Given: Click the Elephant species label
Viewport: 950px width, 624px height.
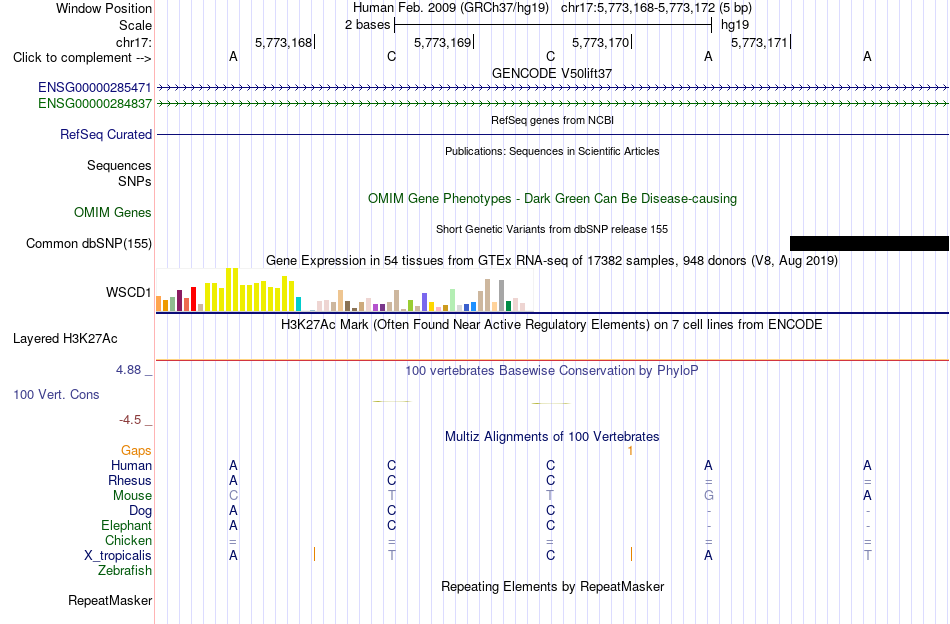Looking at the screenshot, I should coord(126,525).
